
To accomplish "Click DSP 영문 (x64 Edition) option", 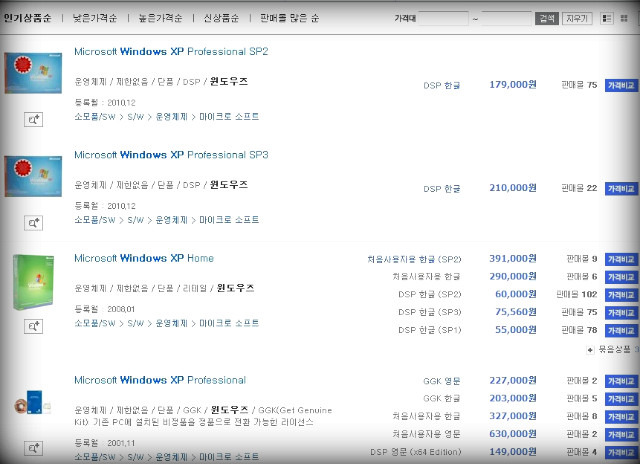I will 416,452.
